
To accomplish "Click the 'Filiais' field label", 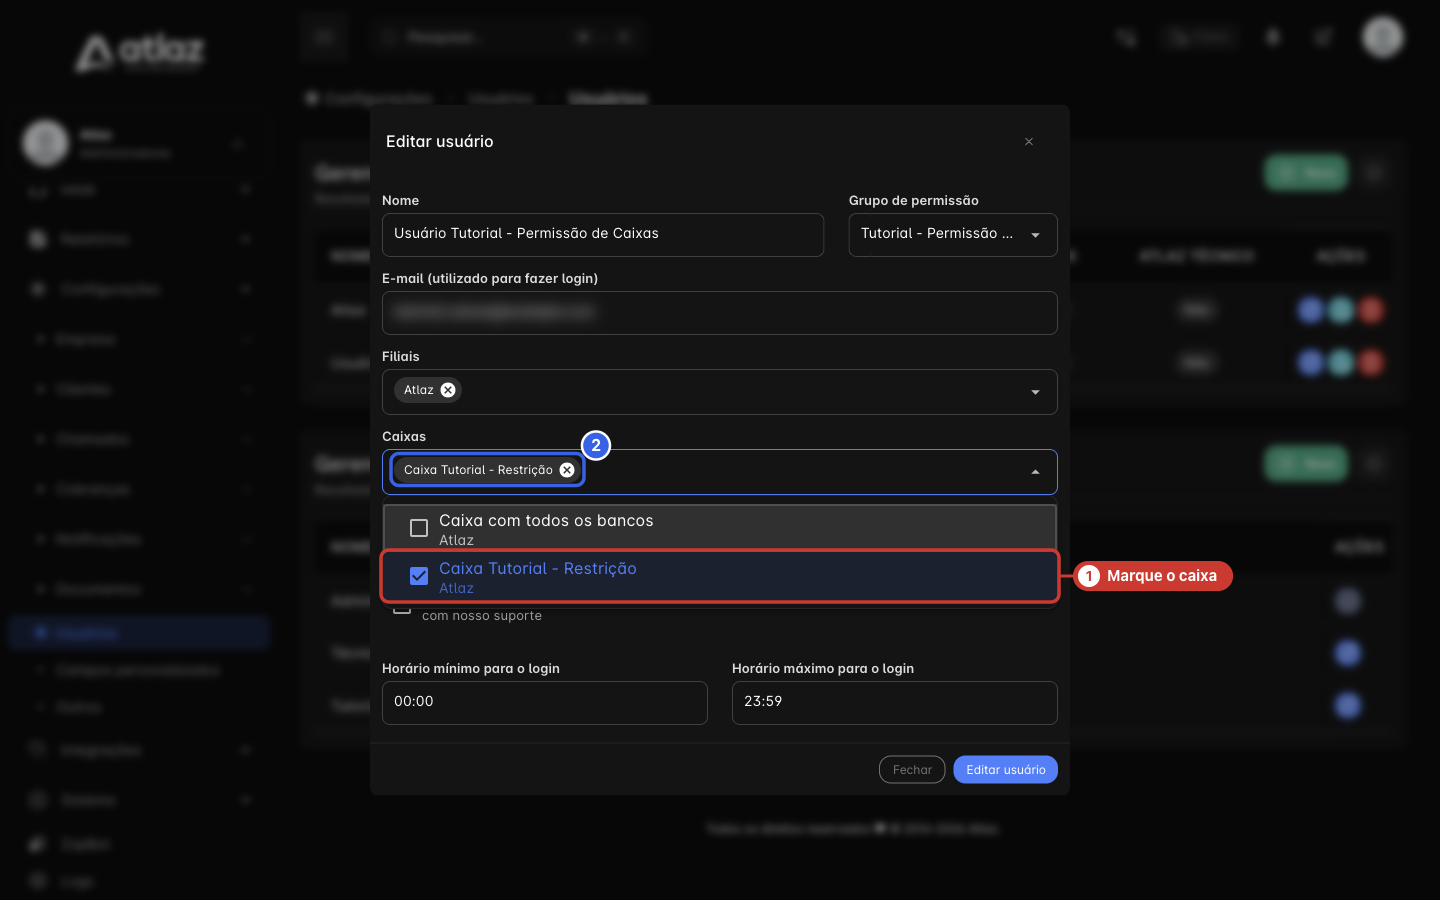I will (x=401, y=357).
